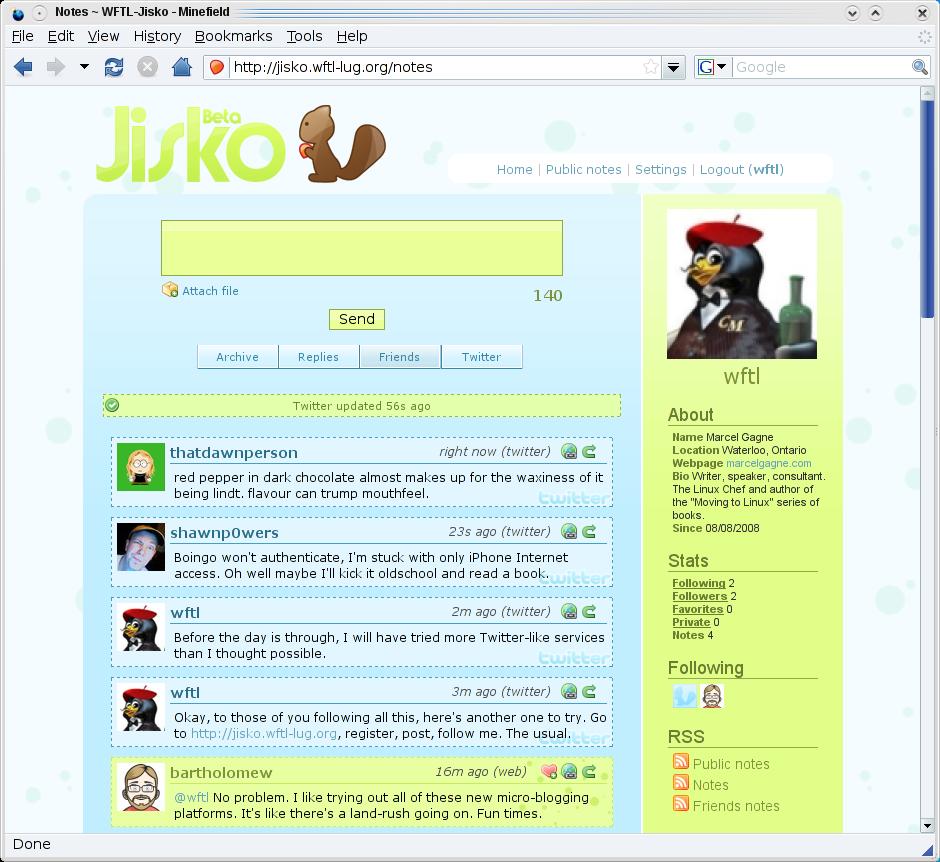Follow the Home link in top navigation
Screen dimensions: 940x862
point(514,170)
